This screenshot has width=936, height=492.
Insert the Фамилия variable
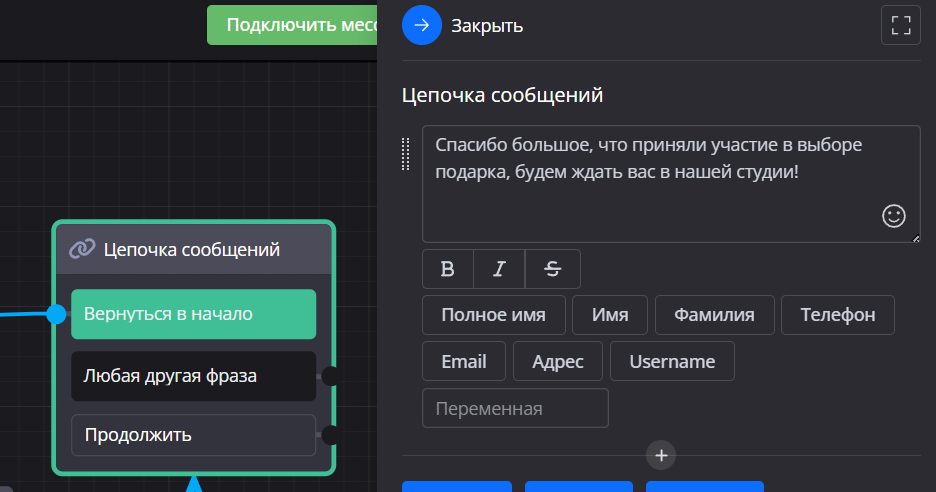pos(714,315)
